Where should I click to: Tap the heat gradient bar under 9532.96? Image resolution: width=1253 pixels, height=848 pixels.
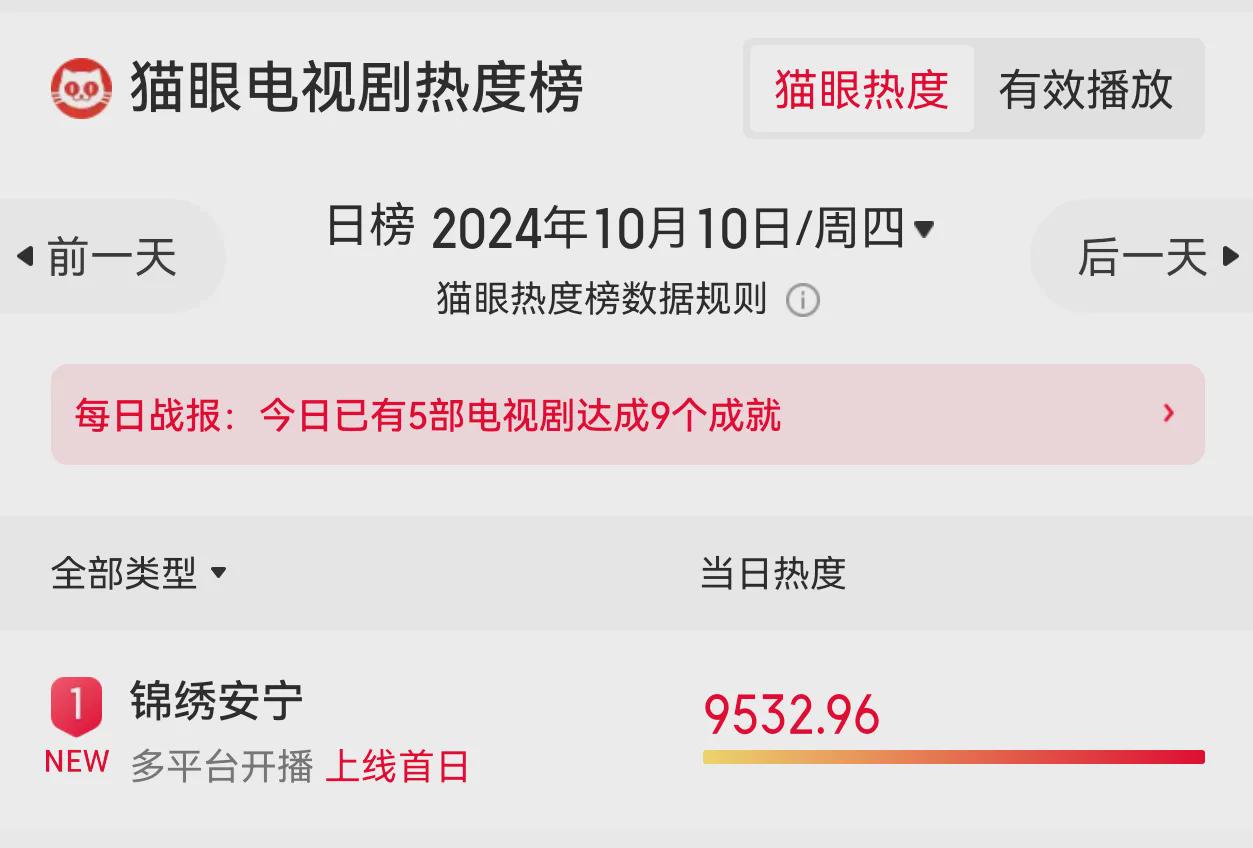[x=953, y=757]
